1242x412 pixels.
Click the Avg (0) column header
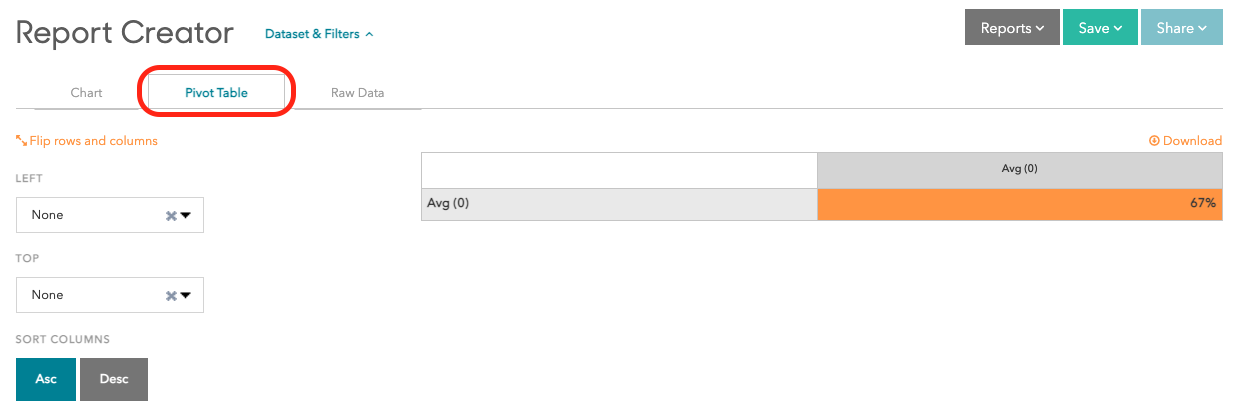1019,169
